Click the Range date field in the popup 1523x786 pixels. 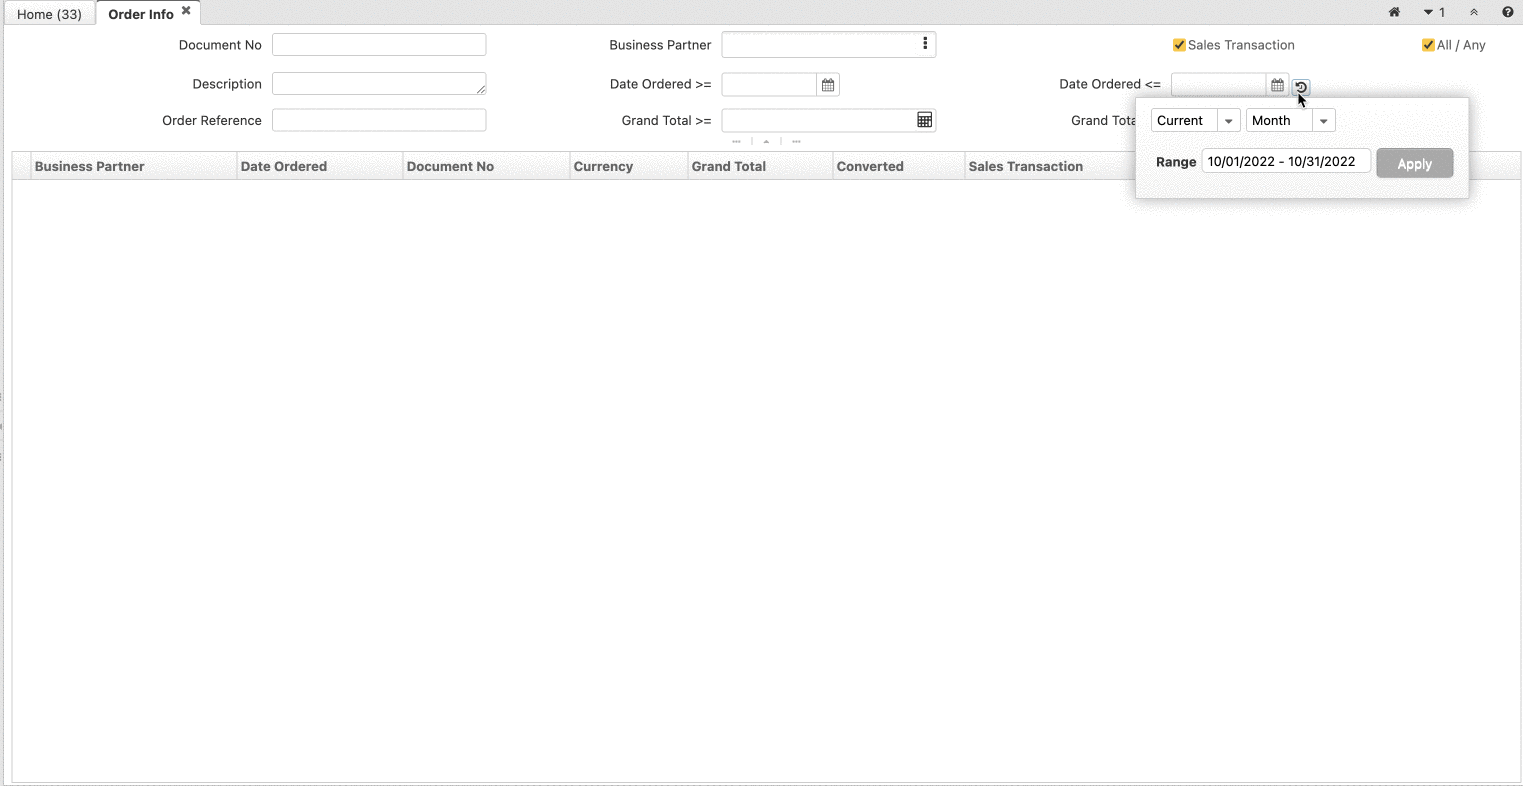tap(1286, 161)
